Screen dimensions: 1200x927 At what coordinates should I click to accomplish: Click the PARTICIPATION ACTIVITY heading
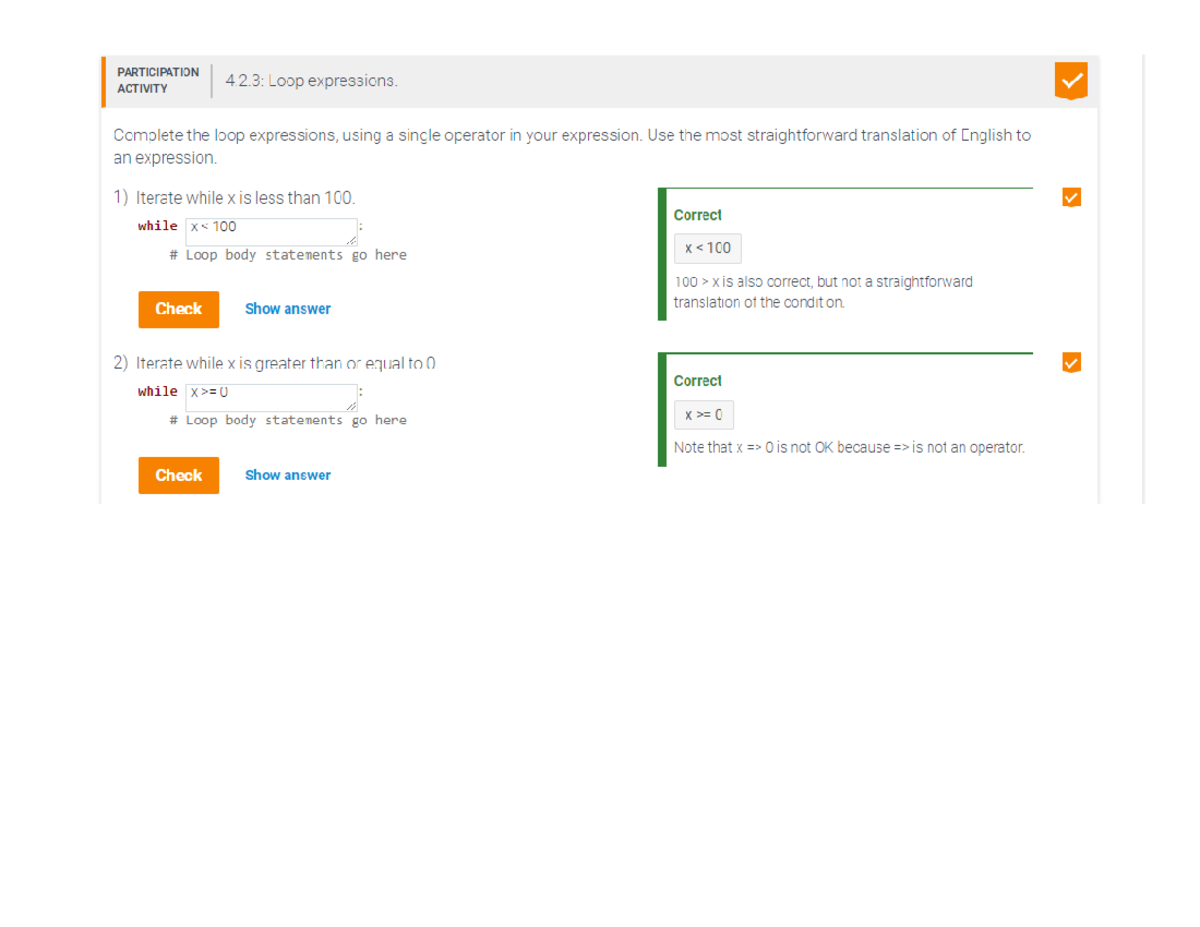pos(157,80)
